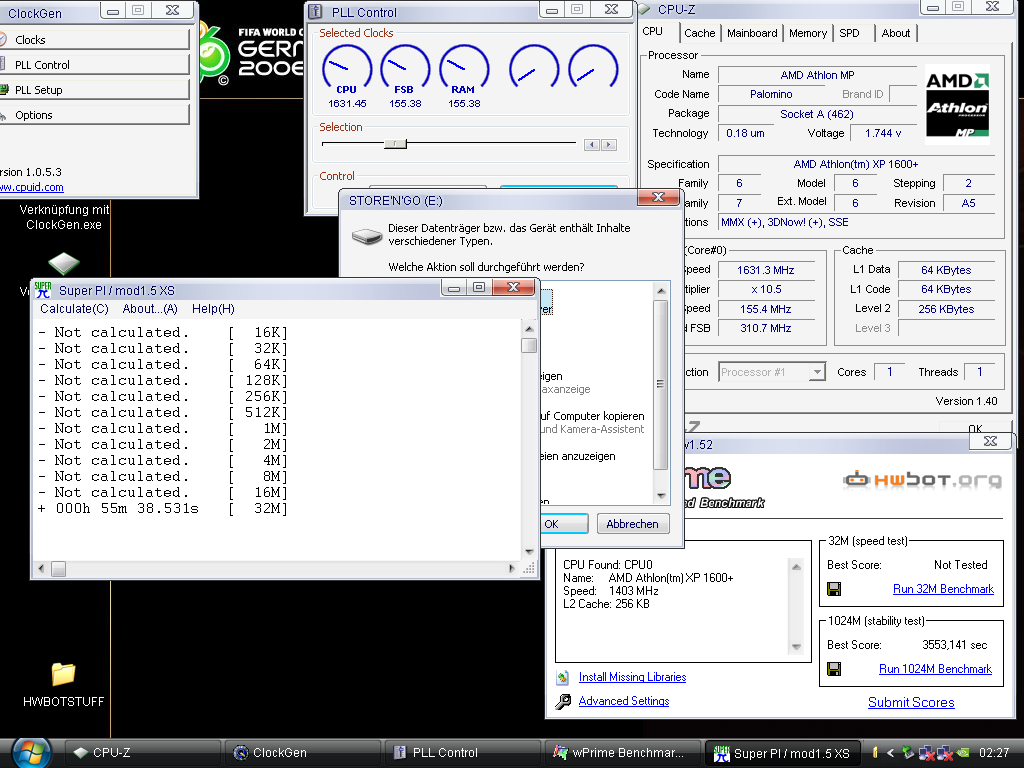The image size is (1024, 768).
Task: Switch to the SPD tab in CPU-Z
Action: (x=849, y=33)
